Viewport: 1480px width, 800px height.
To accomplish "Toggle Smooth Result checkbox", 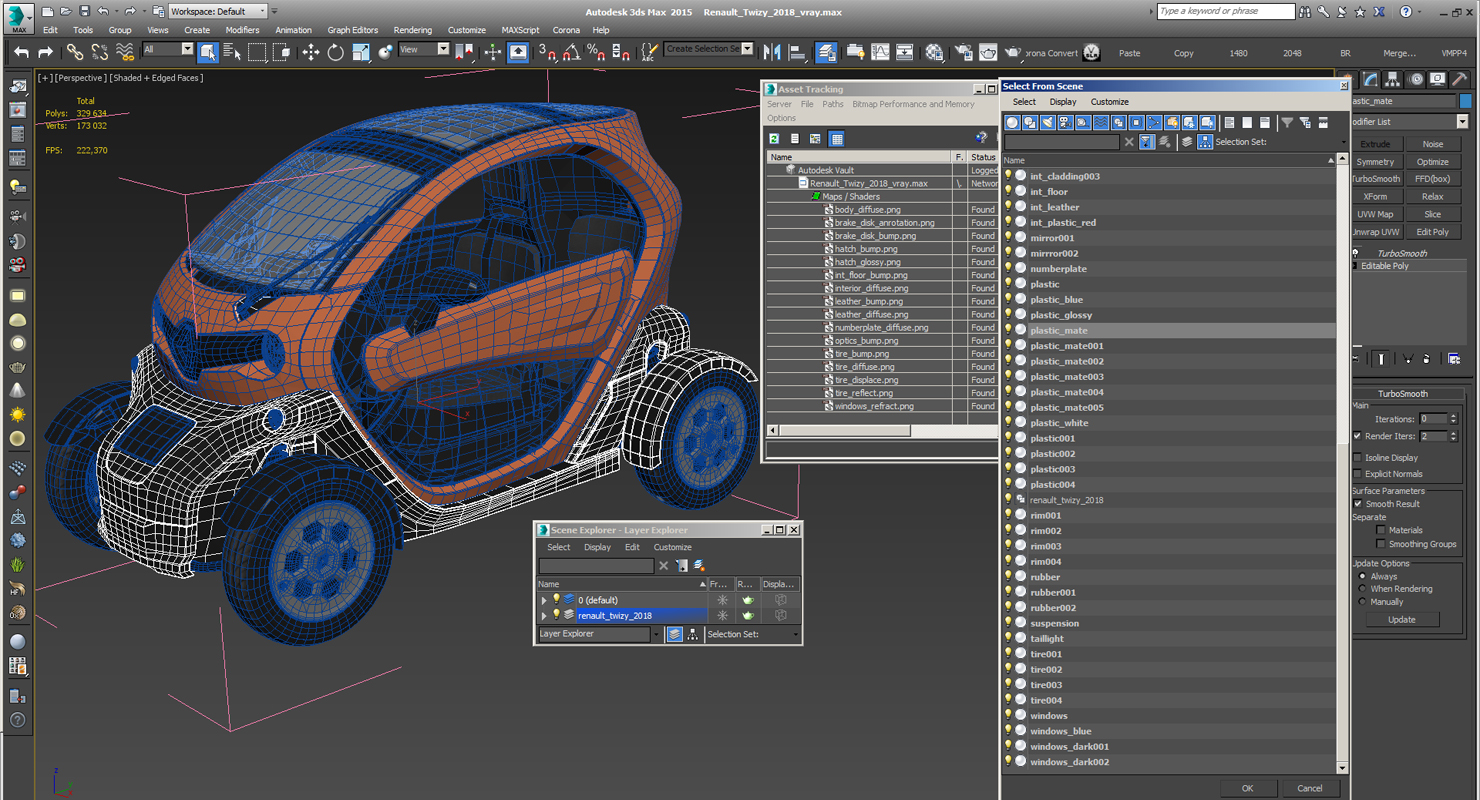I will 1357,504.
